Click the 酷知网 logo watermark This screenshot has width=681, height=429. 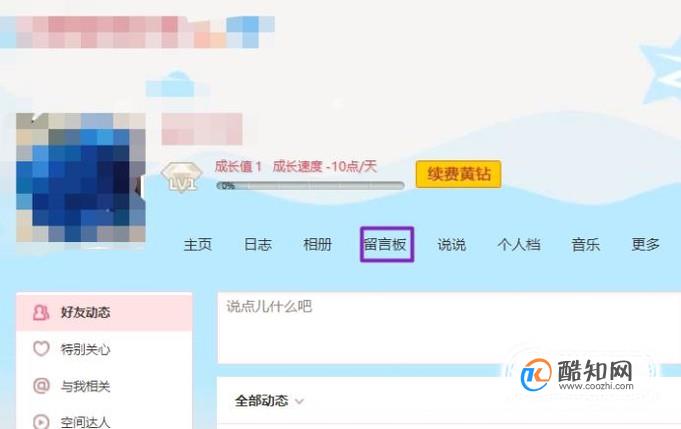click(x=577, y=374)
